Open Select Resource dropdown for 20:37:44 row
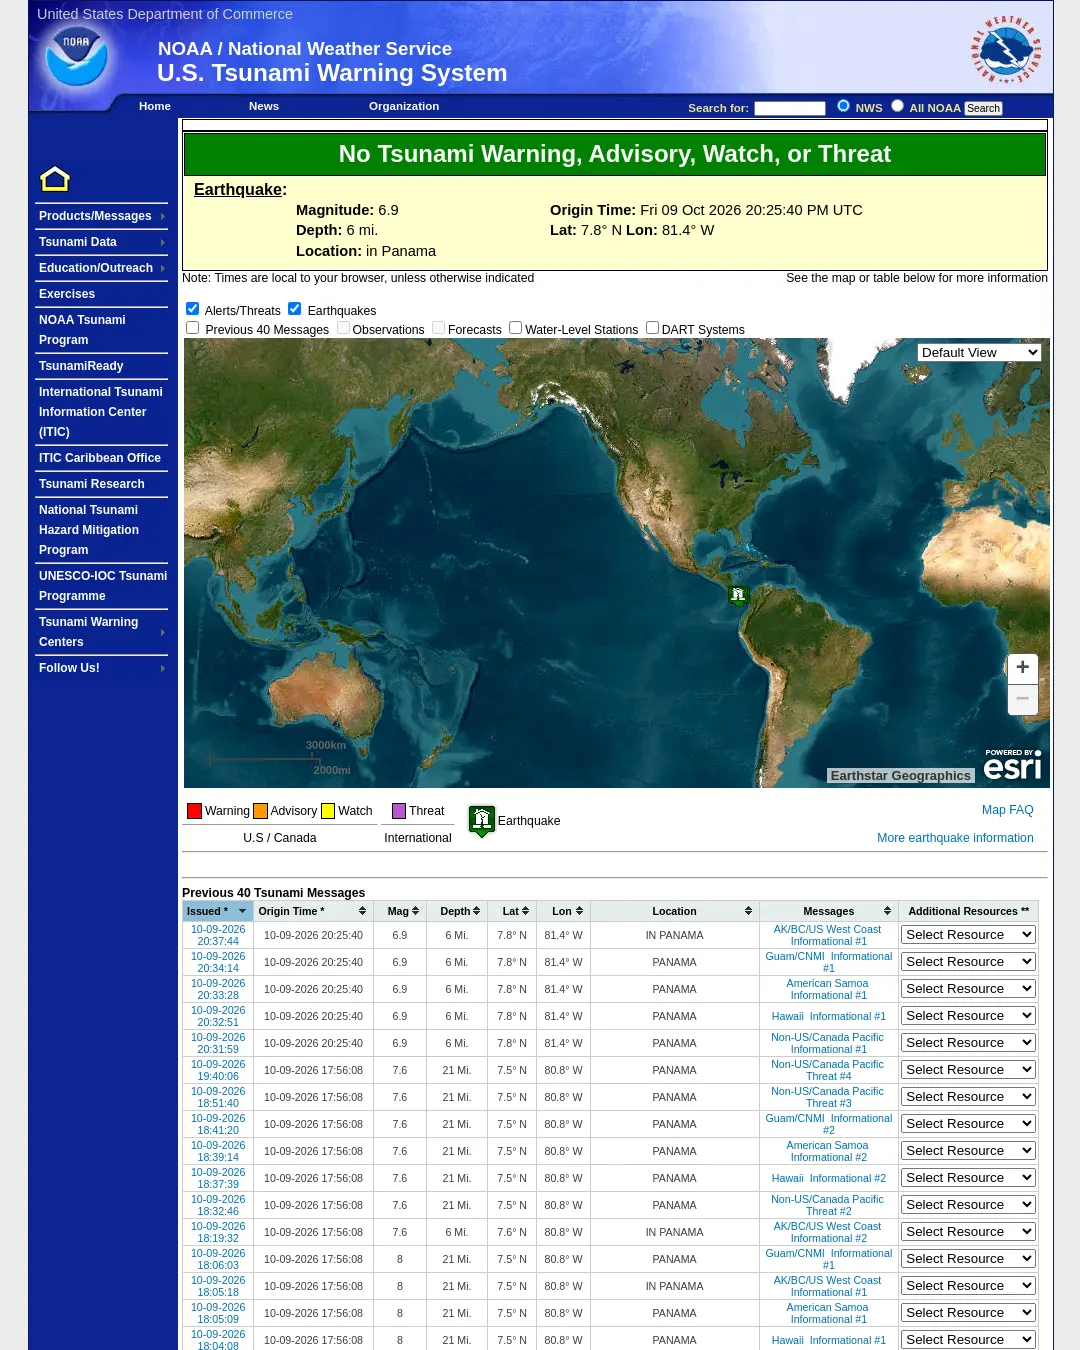Image resolution: width=1080 pixels, height=1350 pixels. coord(968,935)
